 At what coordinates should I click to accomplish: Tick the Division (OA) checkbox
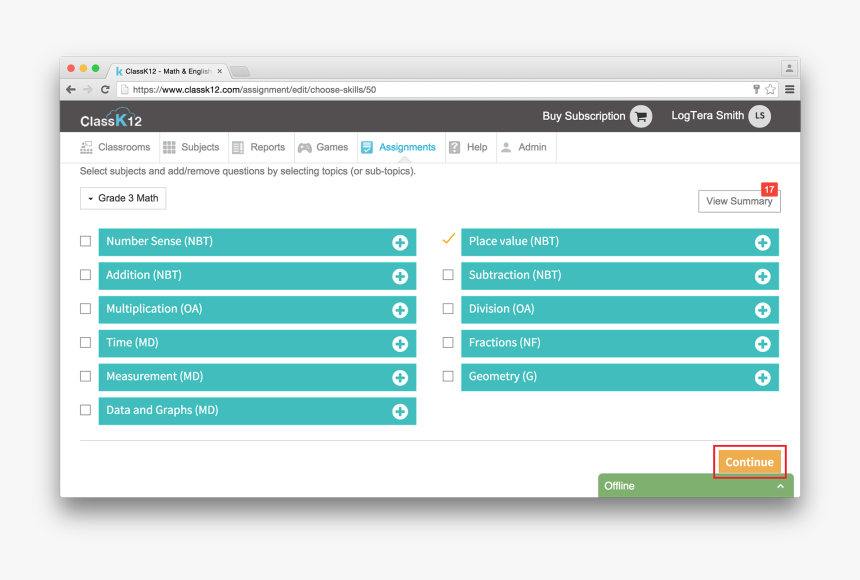click(448, 309)
